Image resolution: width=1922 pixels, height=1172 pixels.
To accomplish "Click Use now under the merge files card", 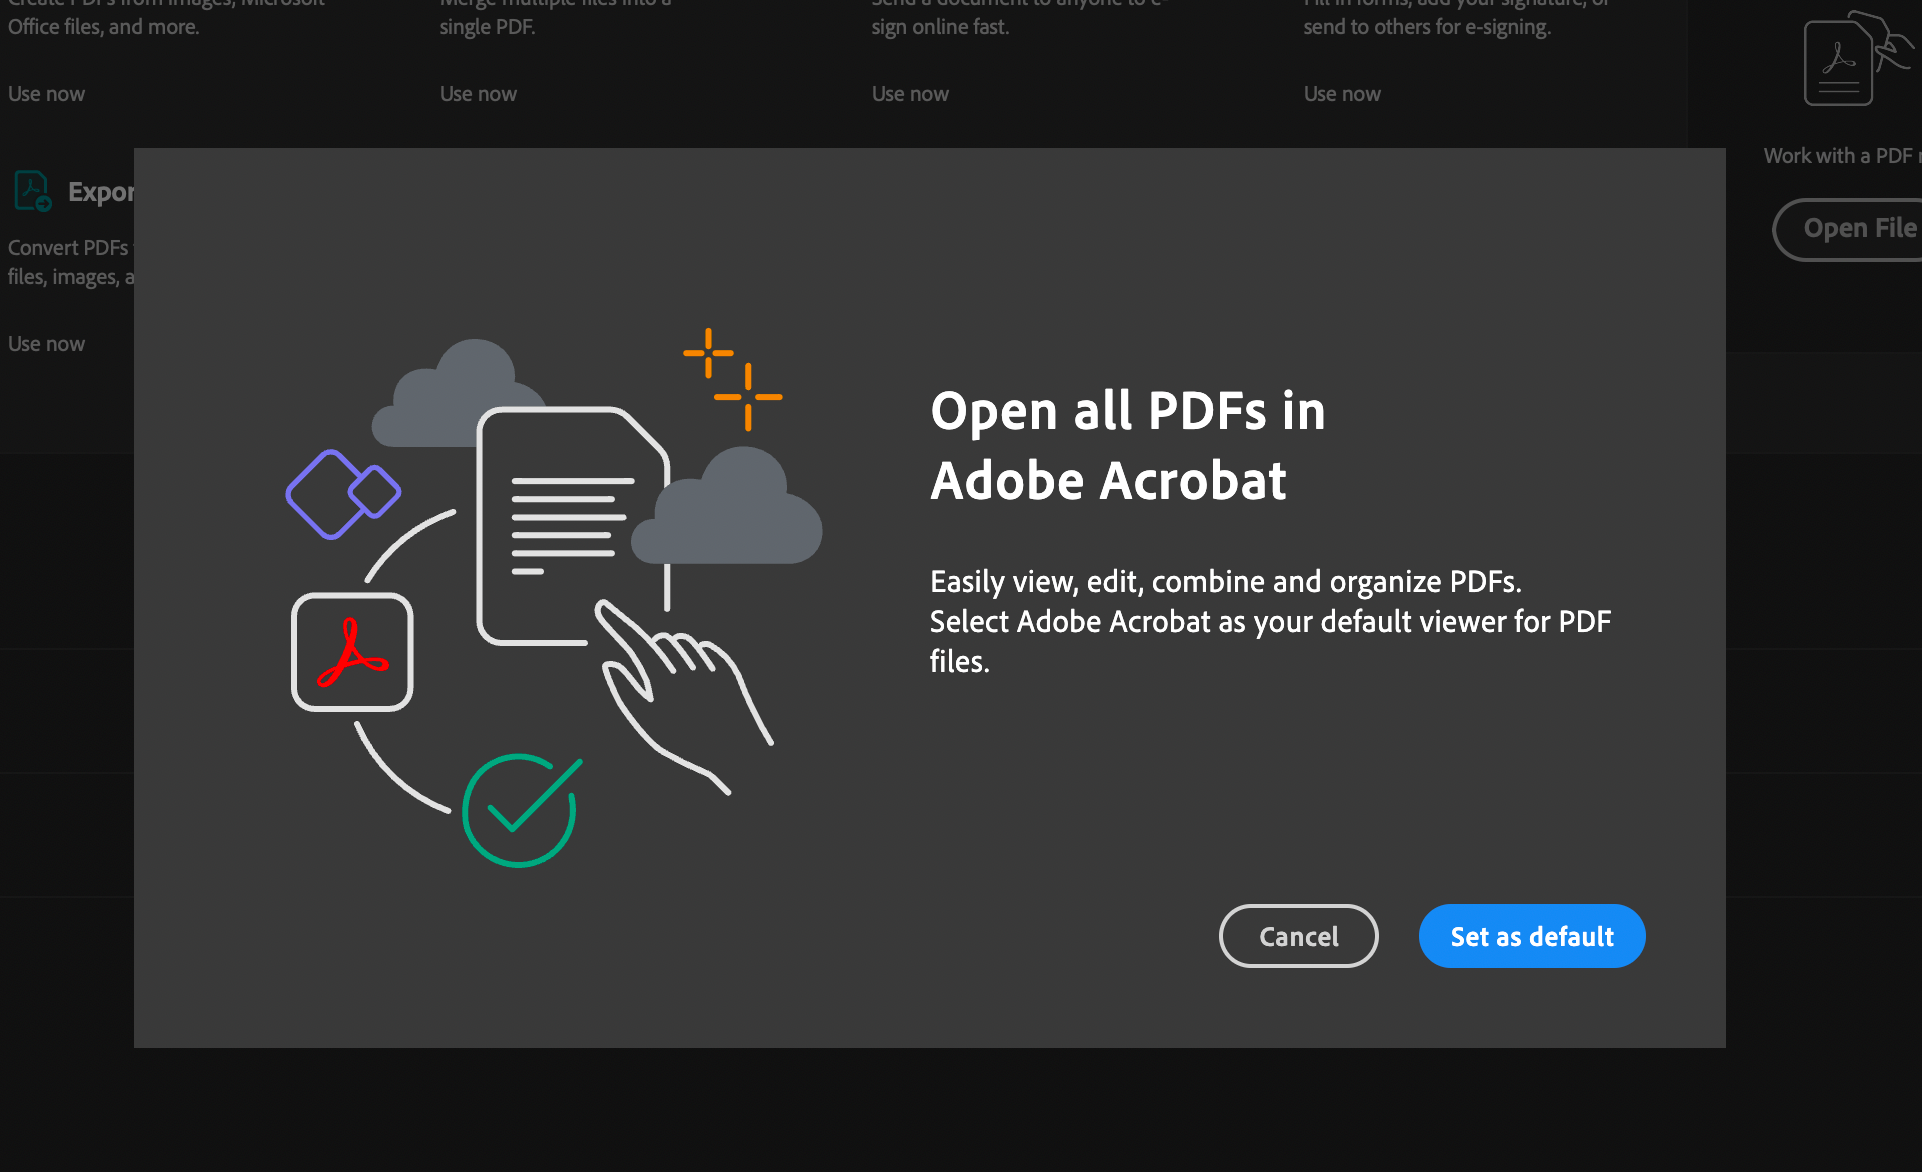I will tap(477, 93).
